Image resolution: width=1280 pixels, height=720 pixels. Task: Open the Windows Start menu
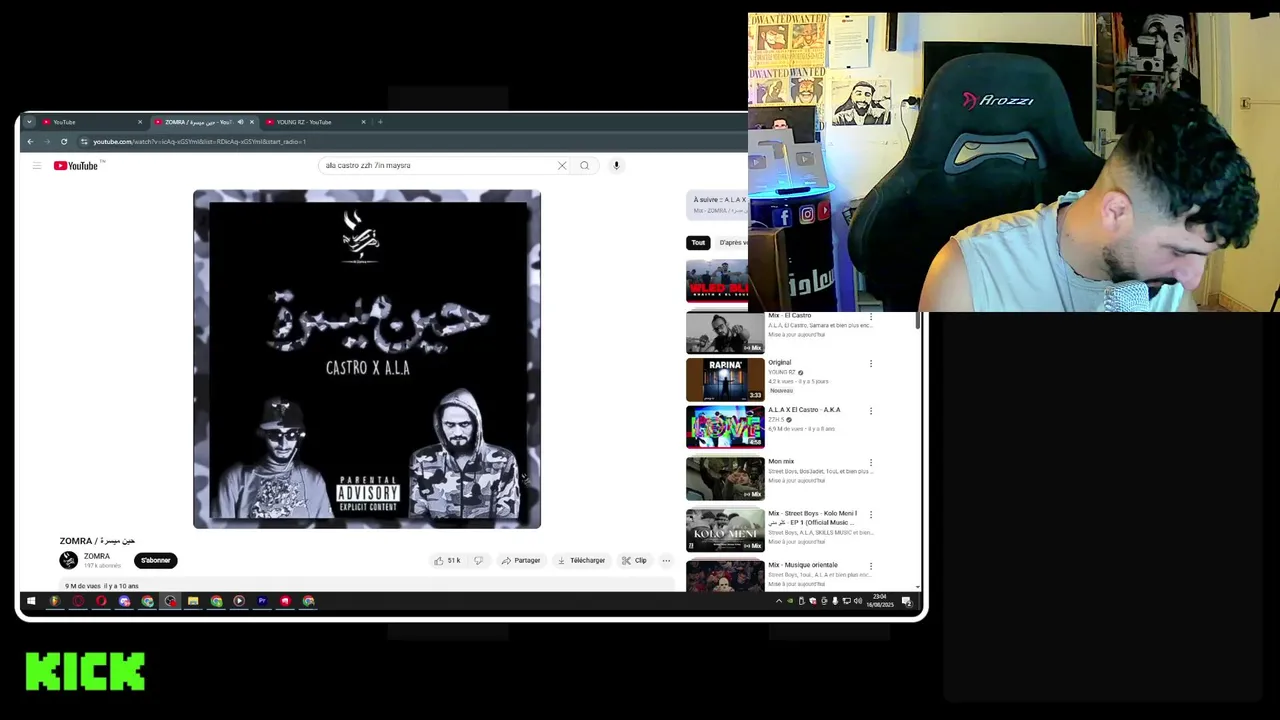click(x=31, y=601)
